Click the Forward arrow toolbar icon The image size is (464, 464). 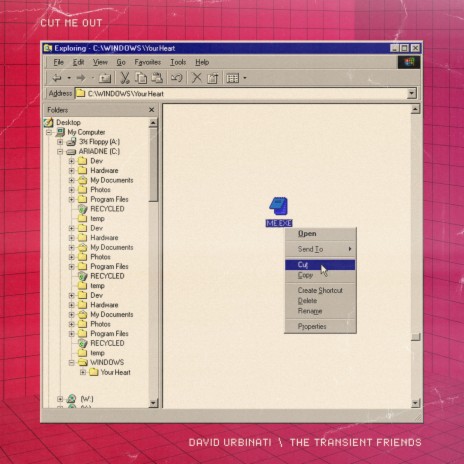tap(81, 78)
